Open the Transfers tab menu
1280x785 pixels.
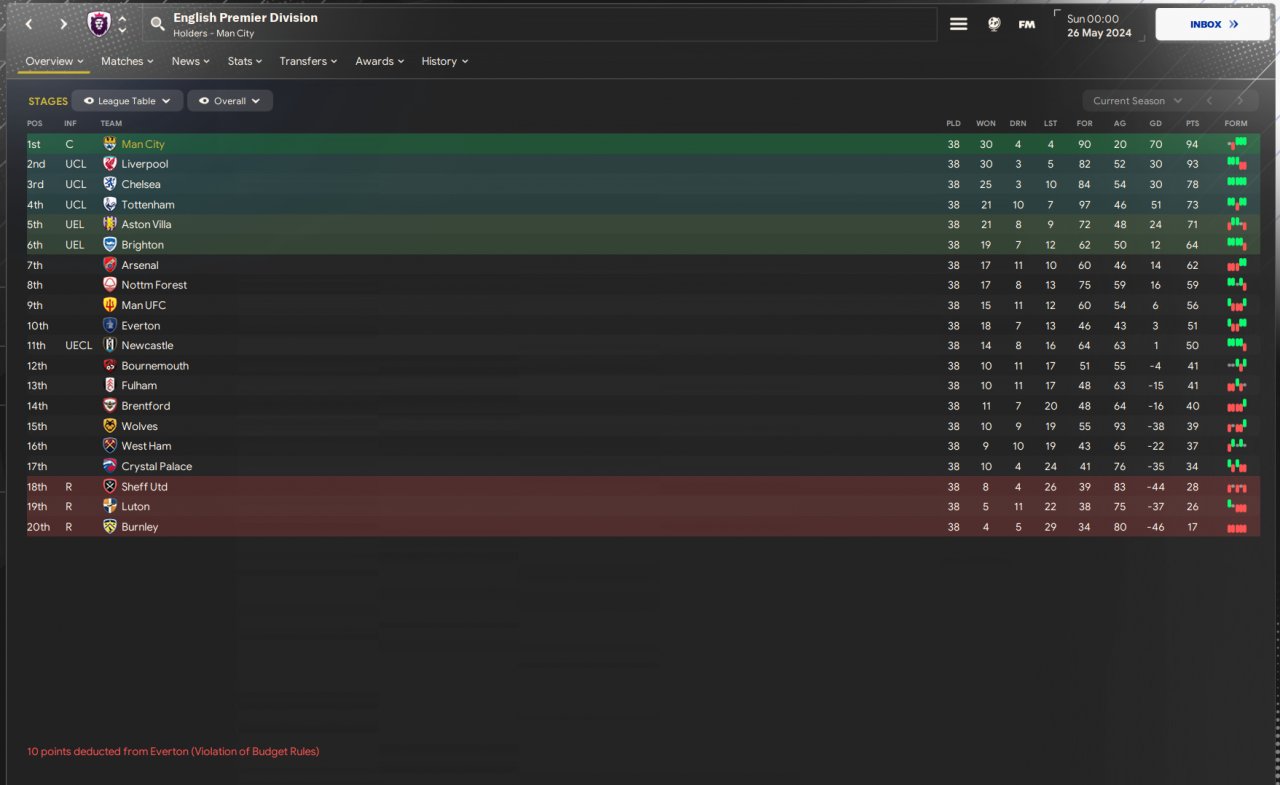308,61
